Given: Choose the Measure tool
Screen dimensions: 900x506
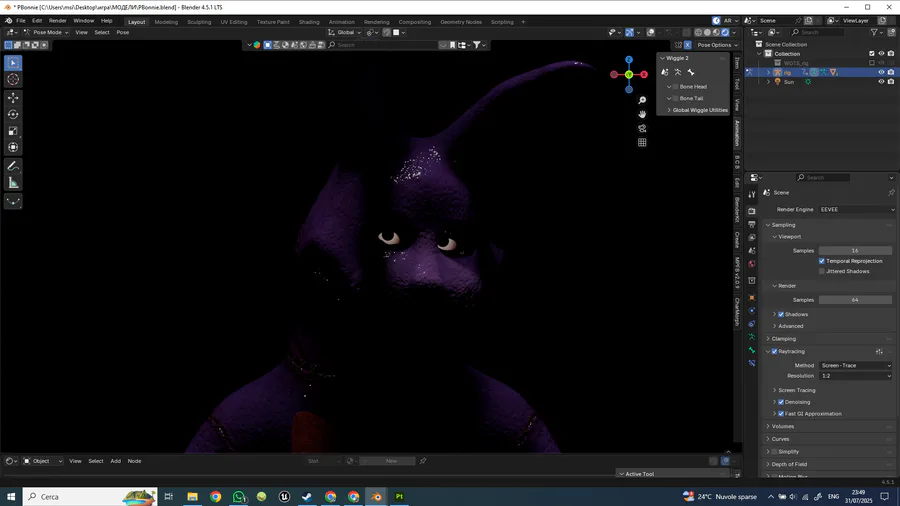Looking at the screenshot, I should (x=13, y=183).
